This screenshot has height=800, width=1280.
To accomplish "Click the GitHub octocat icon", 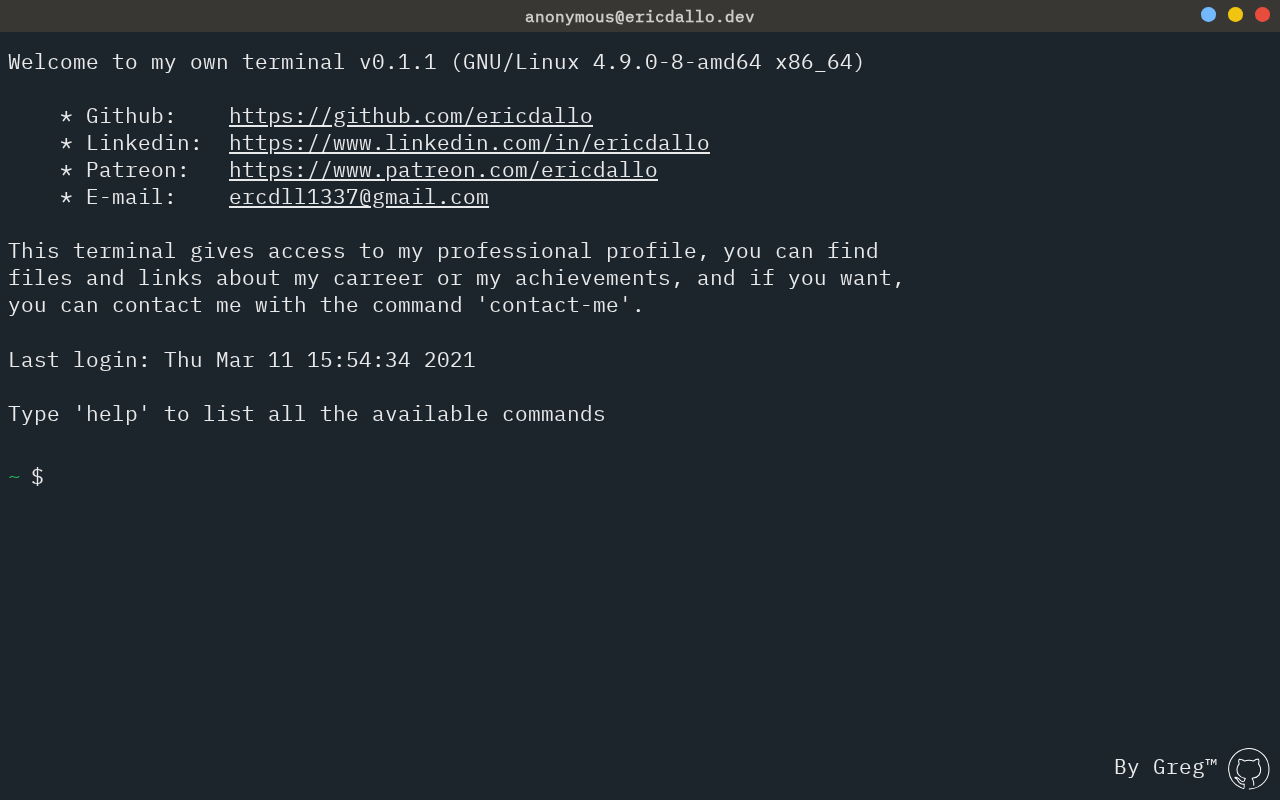I will 1248,769.
